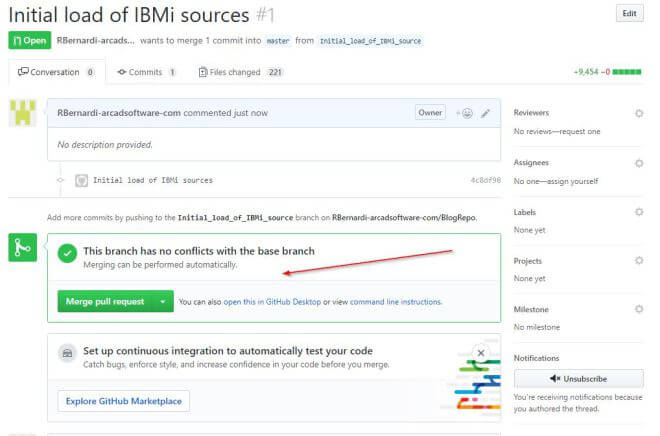Screen dimensions: 660x436
Task: Dismiss the continuous integration prompt
Action: 481,353
